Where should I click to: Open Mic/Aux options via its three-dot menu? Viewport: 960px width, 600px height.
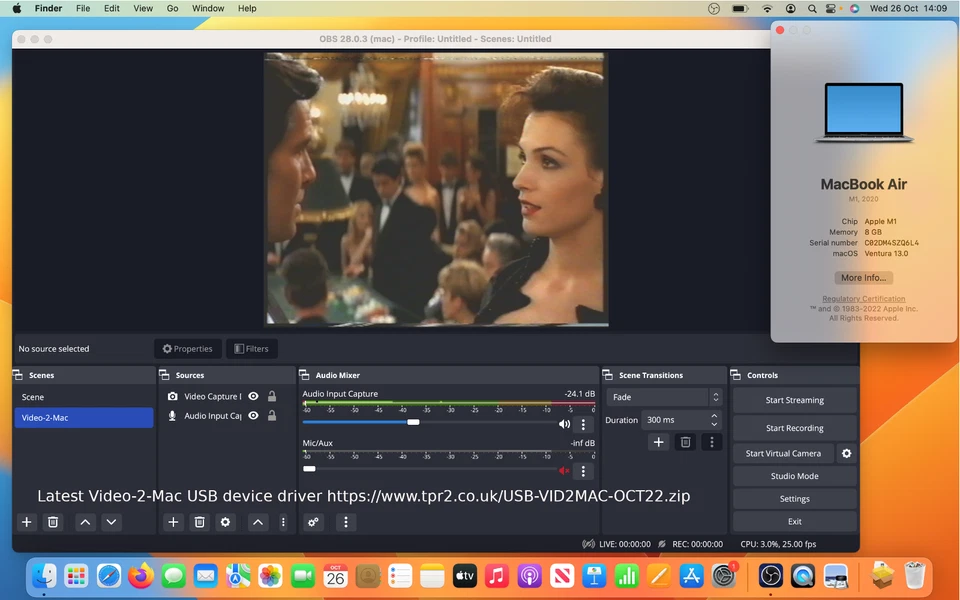[x=583, y=470]
